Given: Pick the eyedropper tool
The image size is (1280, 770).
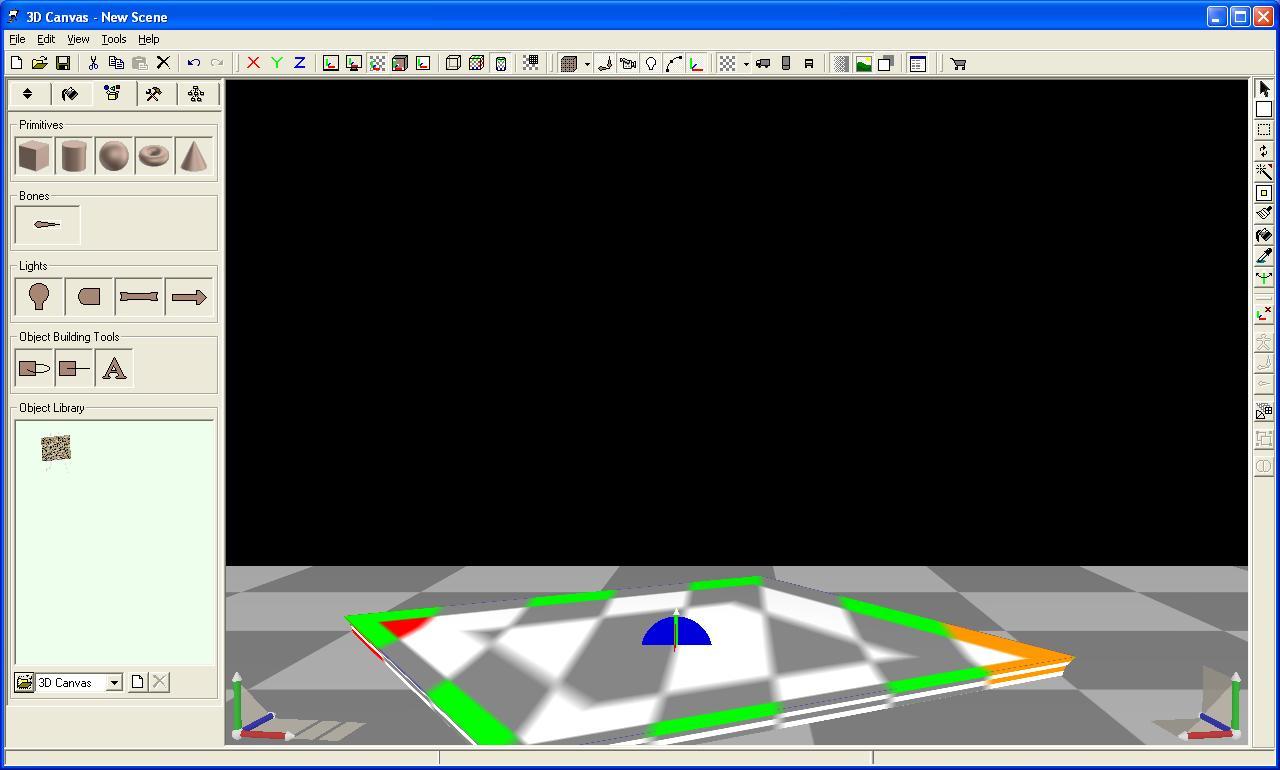Looking at the screenshot, I should click(x=1264, y=256).
